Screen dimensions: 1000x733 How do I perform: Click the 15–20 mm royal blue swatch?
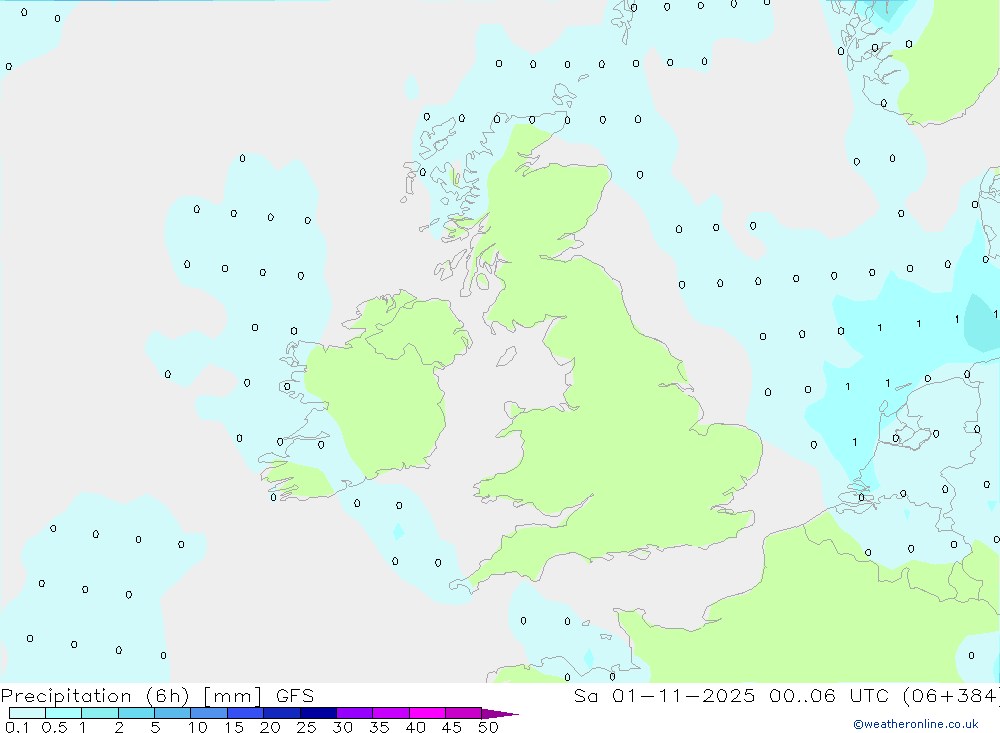[246, 713]
